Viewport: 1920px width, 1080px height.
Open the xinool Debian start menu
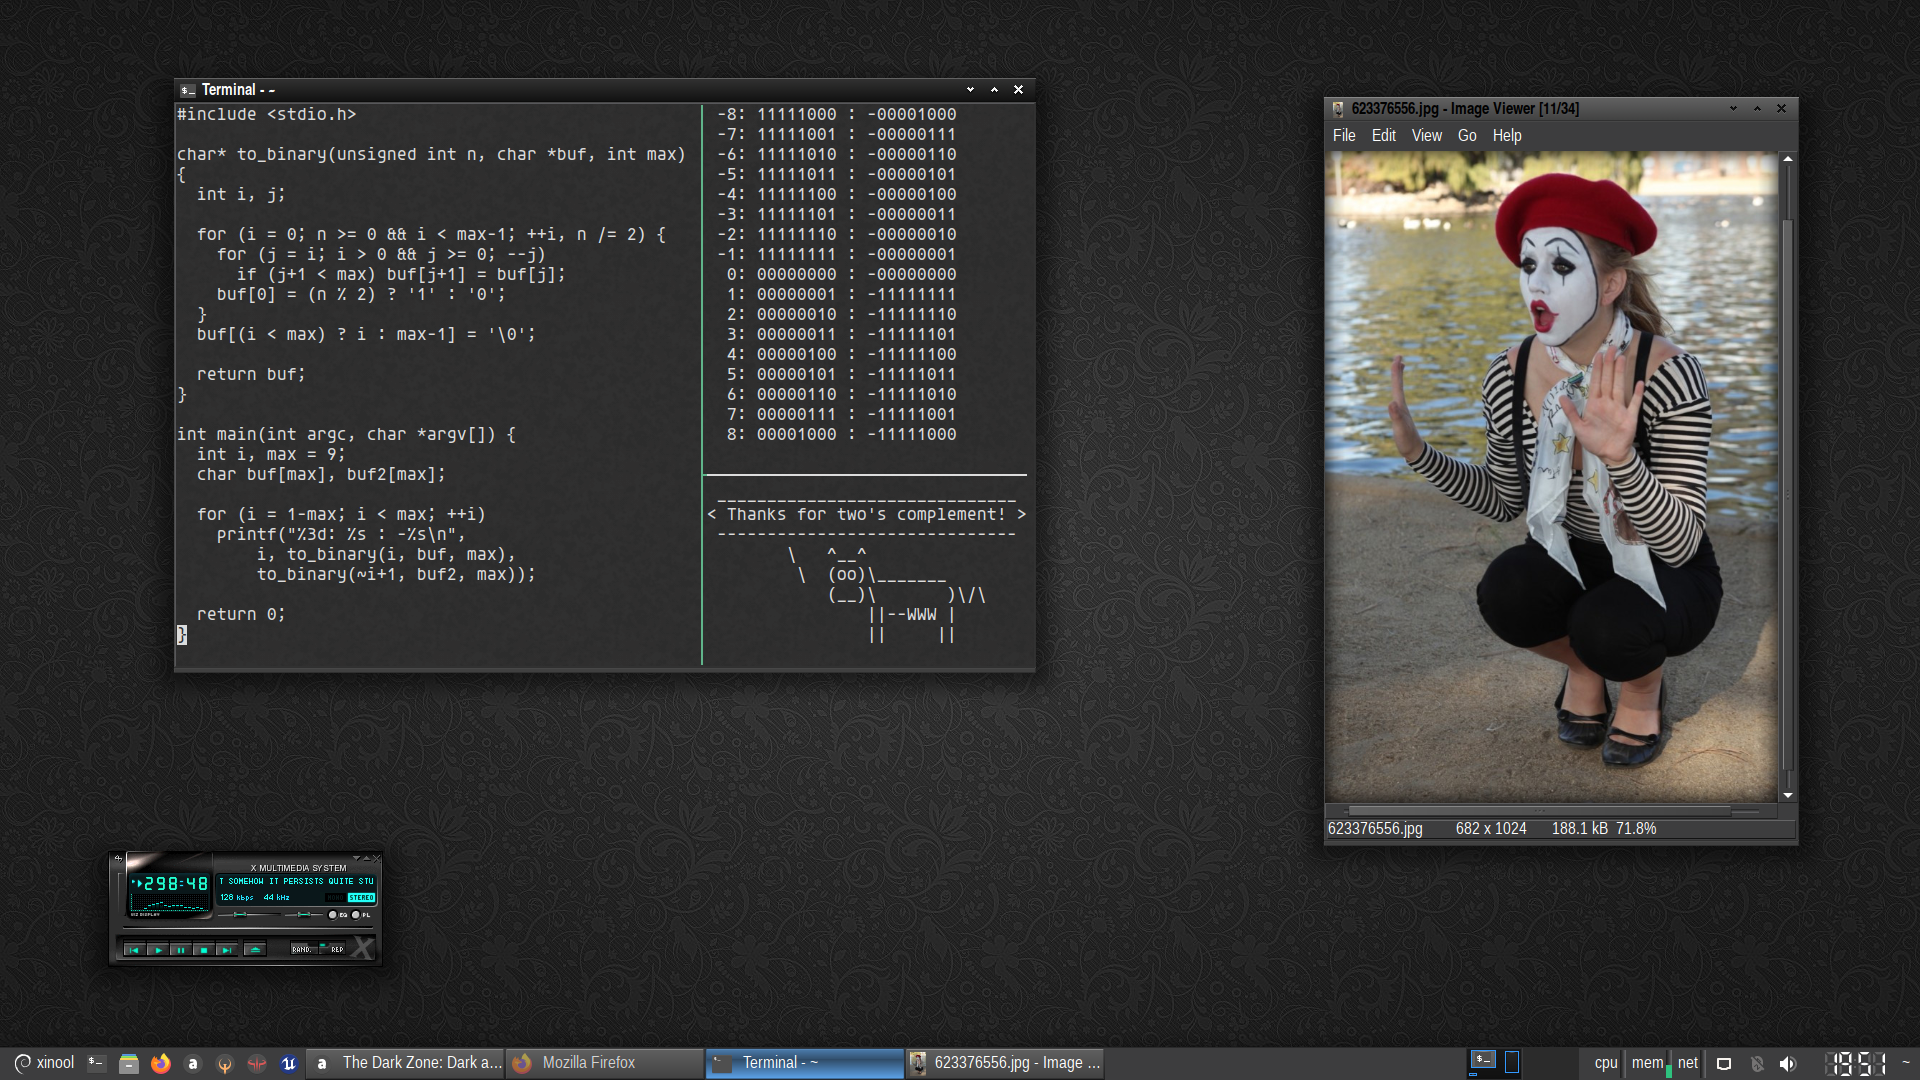point(44,1063)
